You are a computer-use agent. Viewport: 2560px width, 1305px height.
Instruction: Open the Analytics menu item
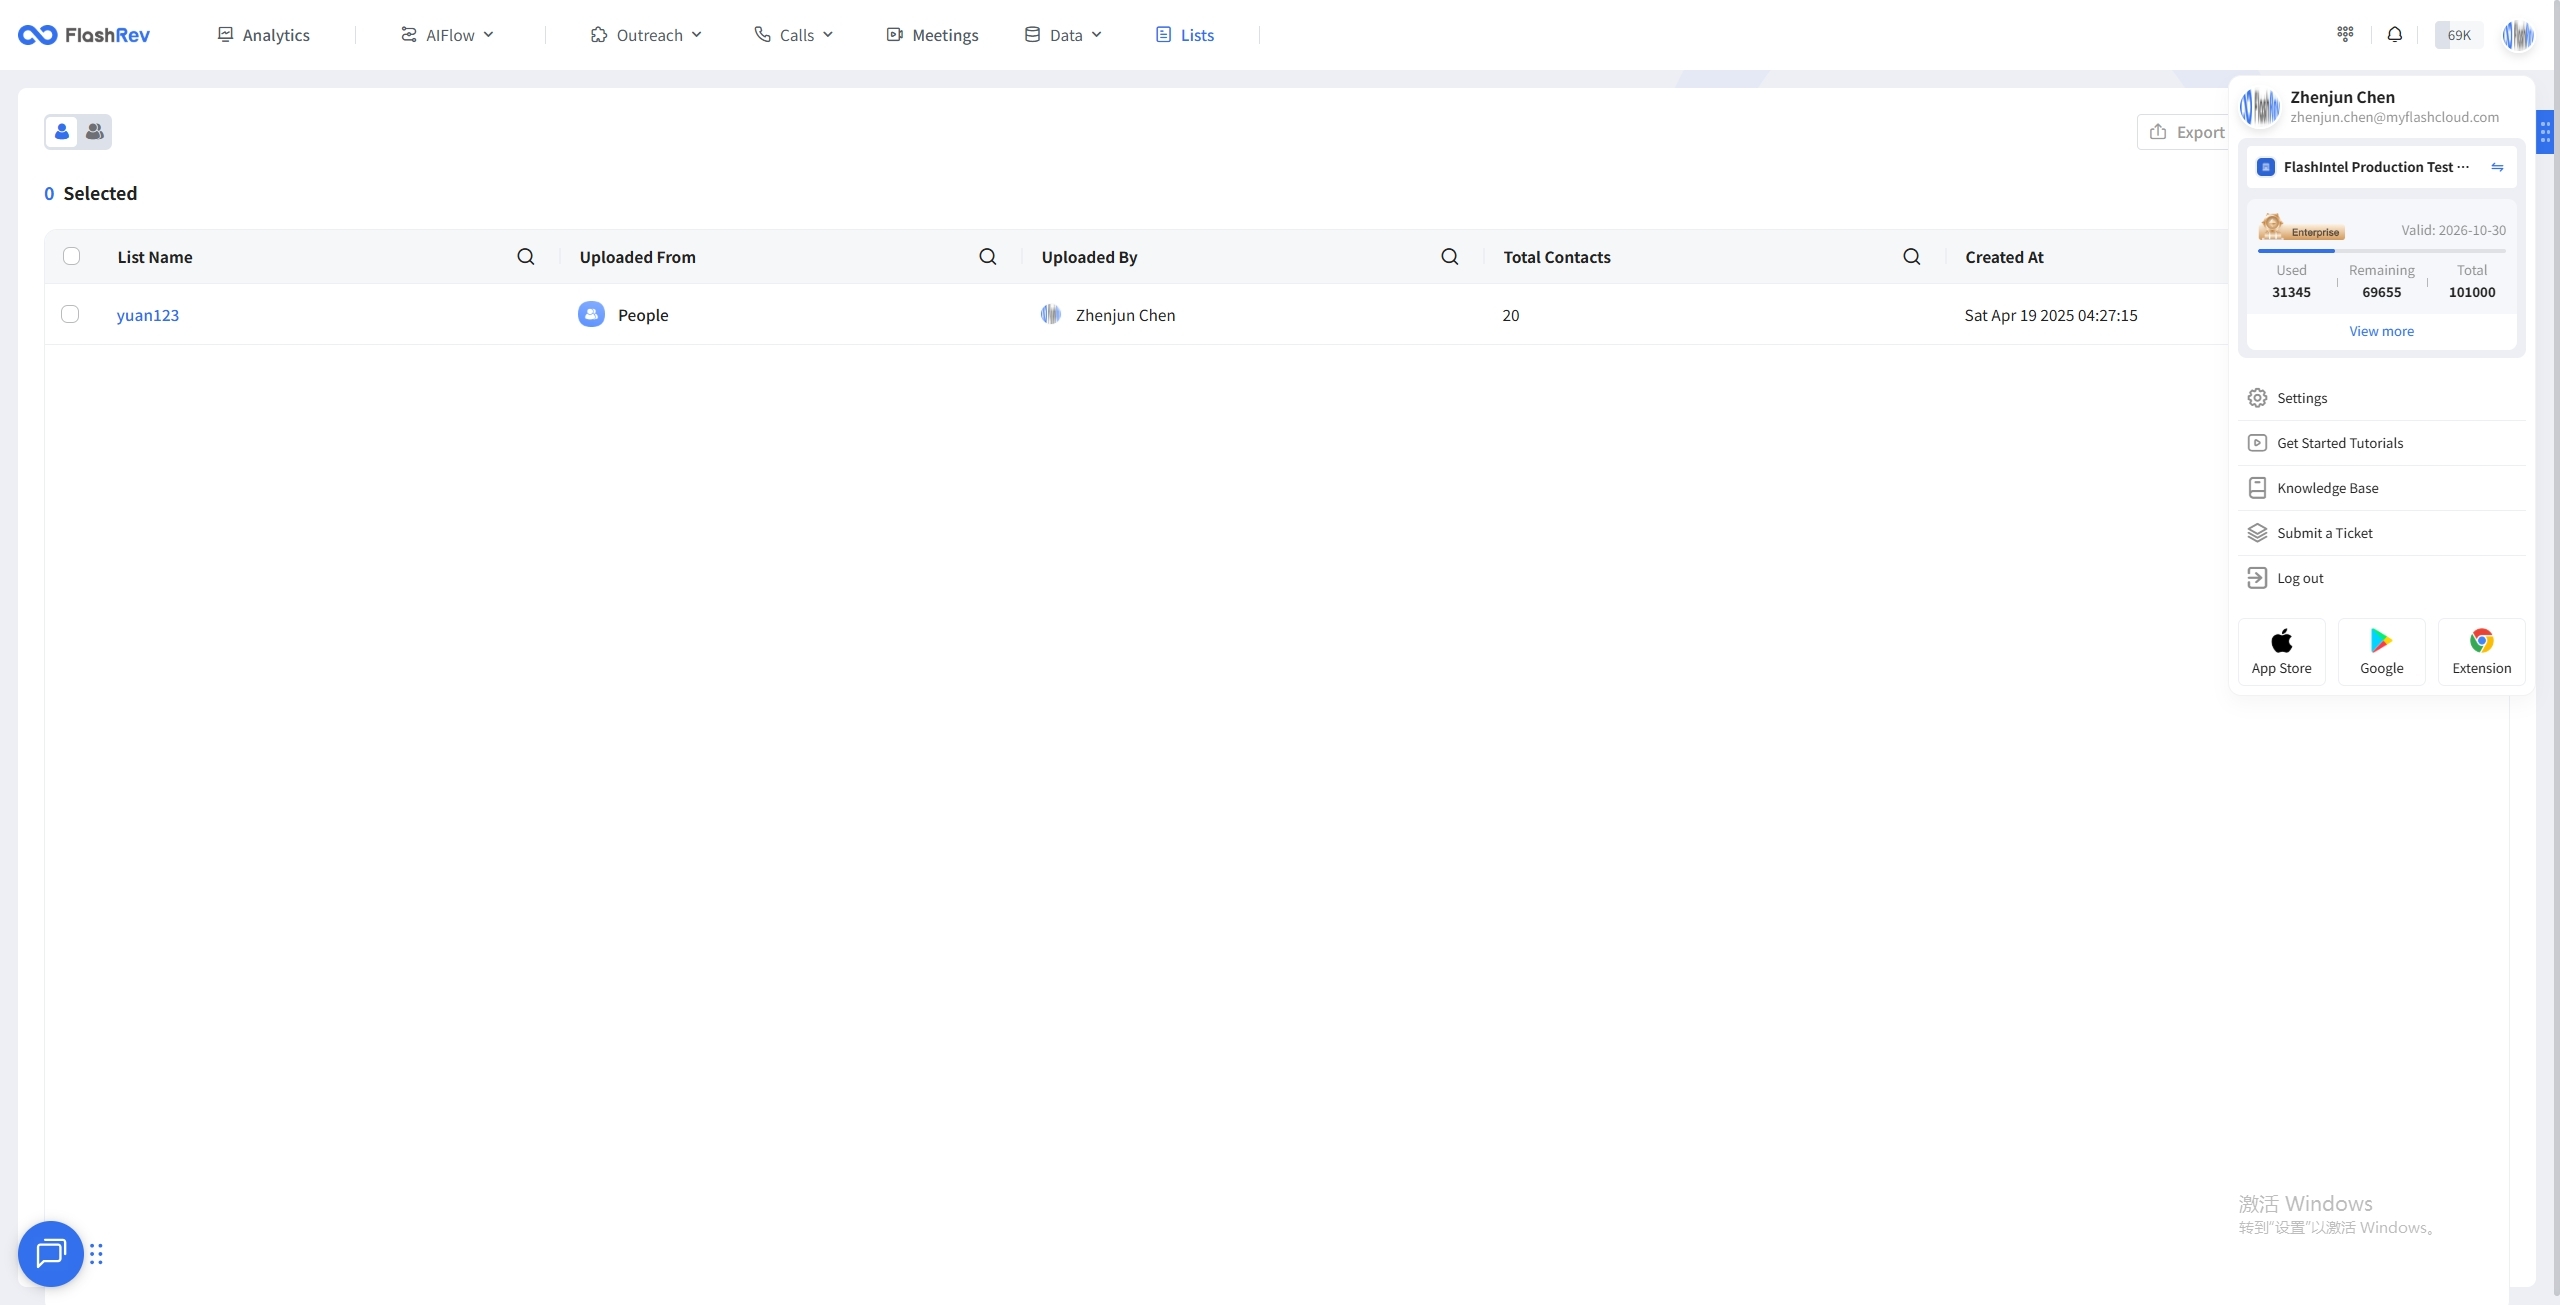coord(264,35)
